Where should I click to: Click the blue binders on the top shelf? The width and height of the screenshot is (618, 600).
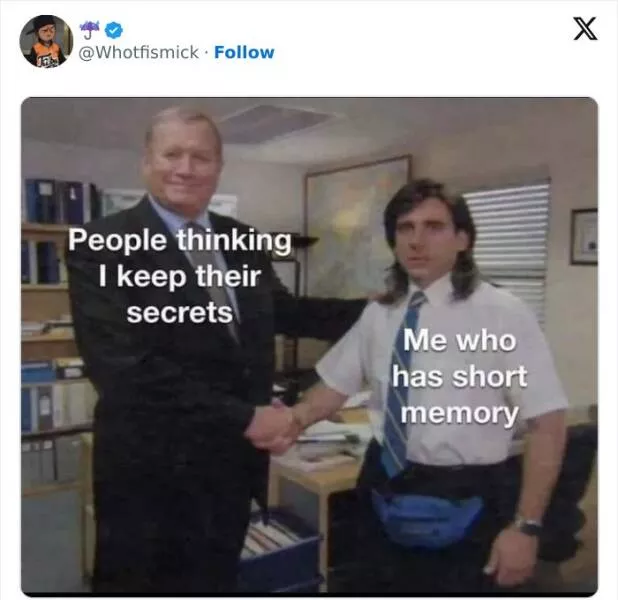tap(58, 201)
